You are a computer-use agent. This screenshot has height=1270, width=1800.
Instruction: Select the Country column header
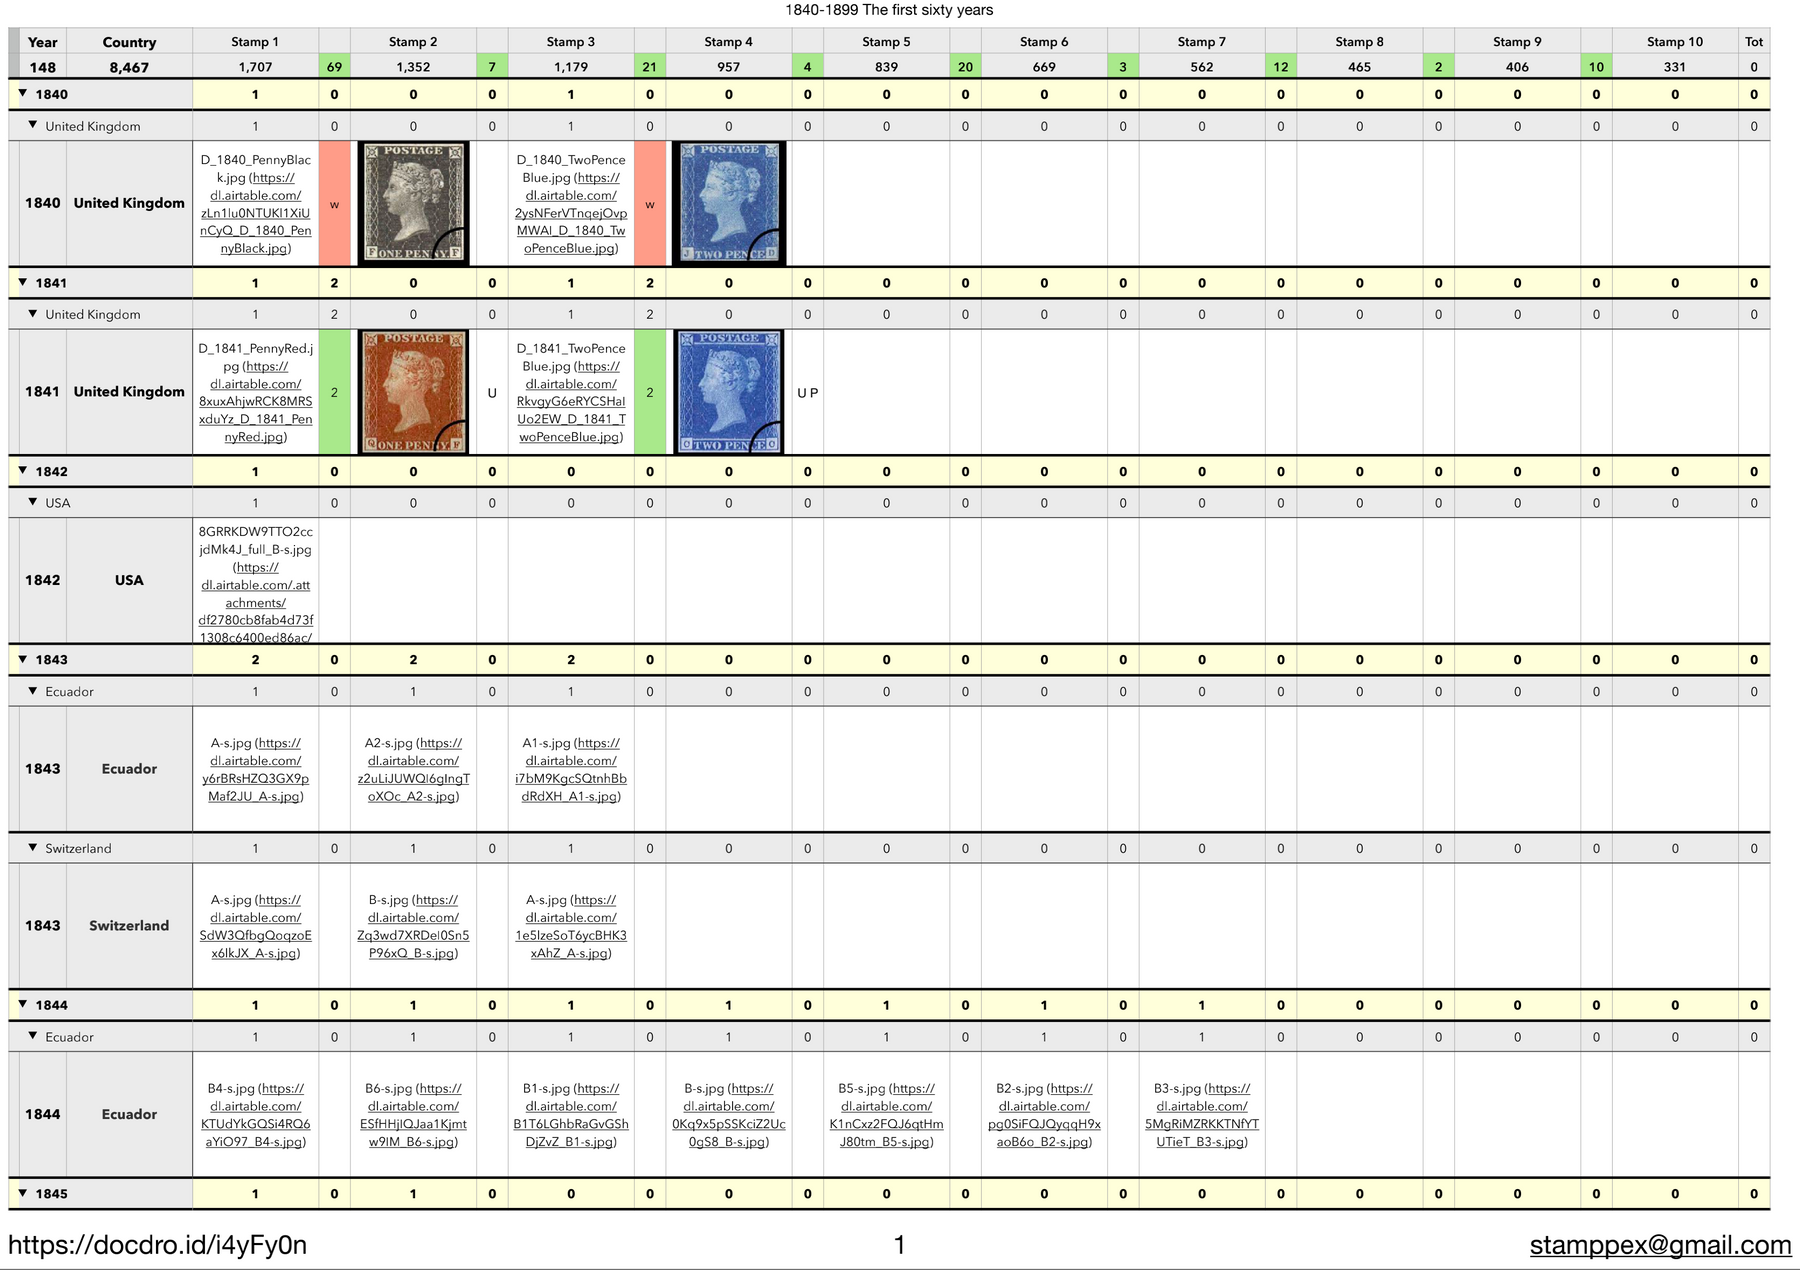point(129,42)
